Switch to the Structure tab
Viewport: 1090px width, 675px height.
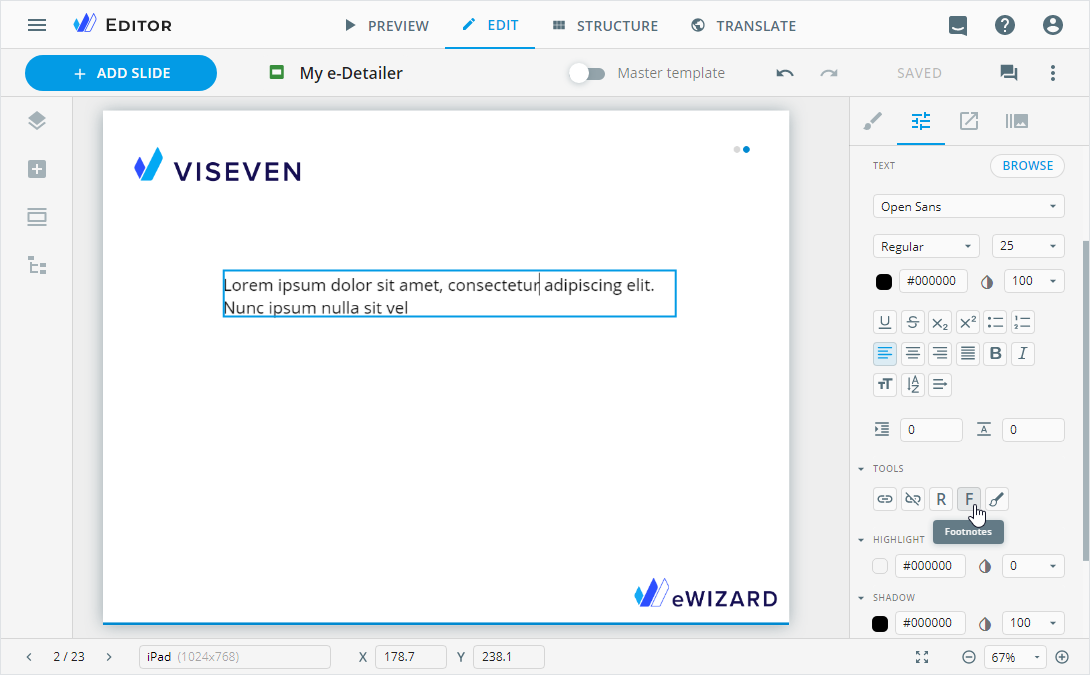[x=605, y=25]
